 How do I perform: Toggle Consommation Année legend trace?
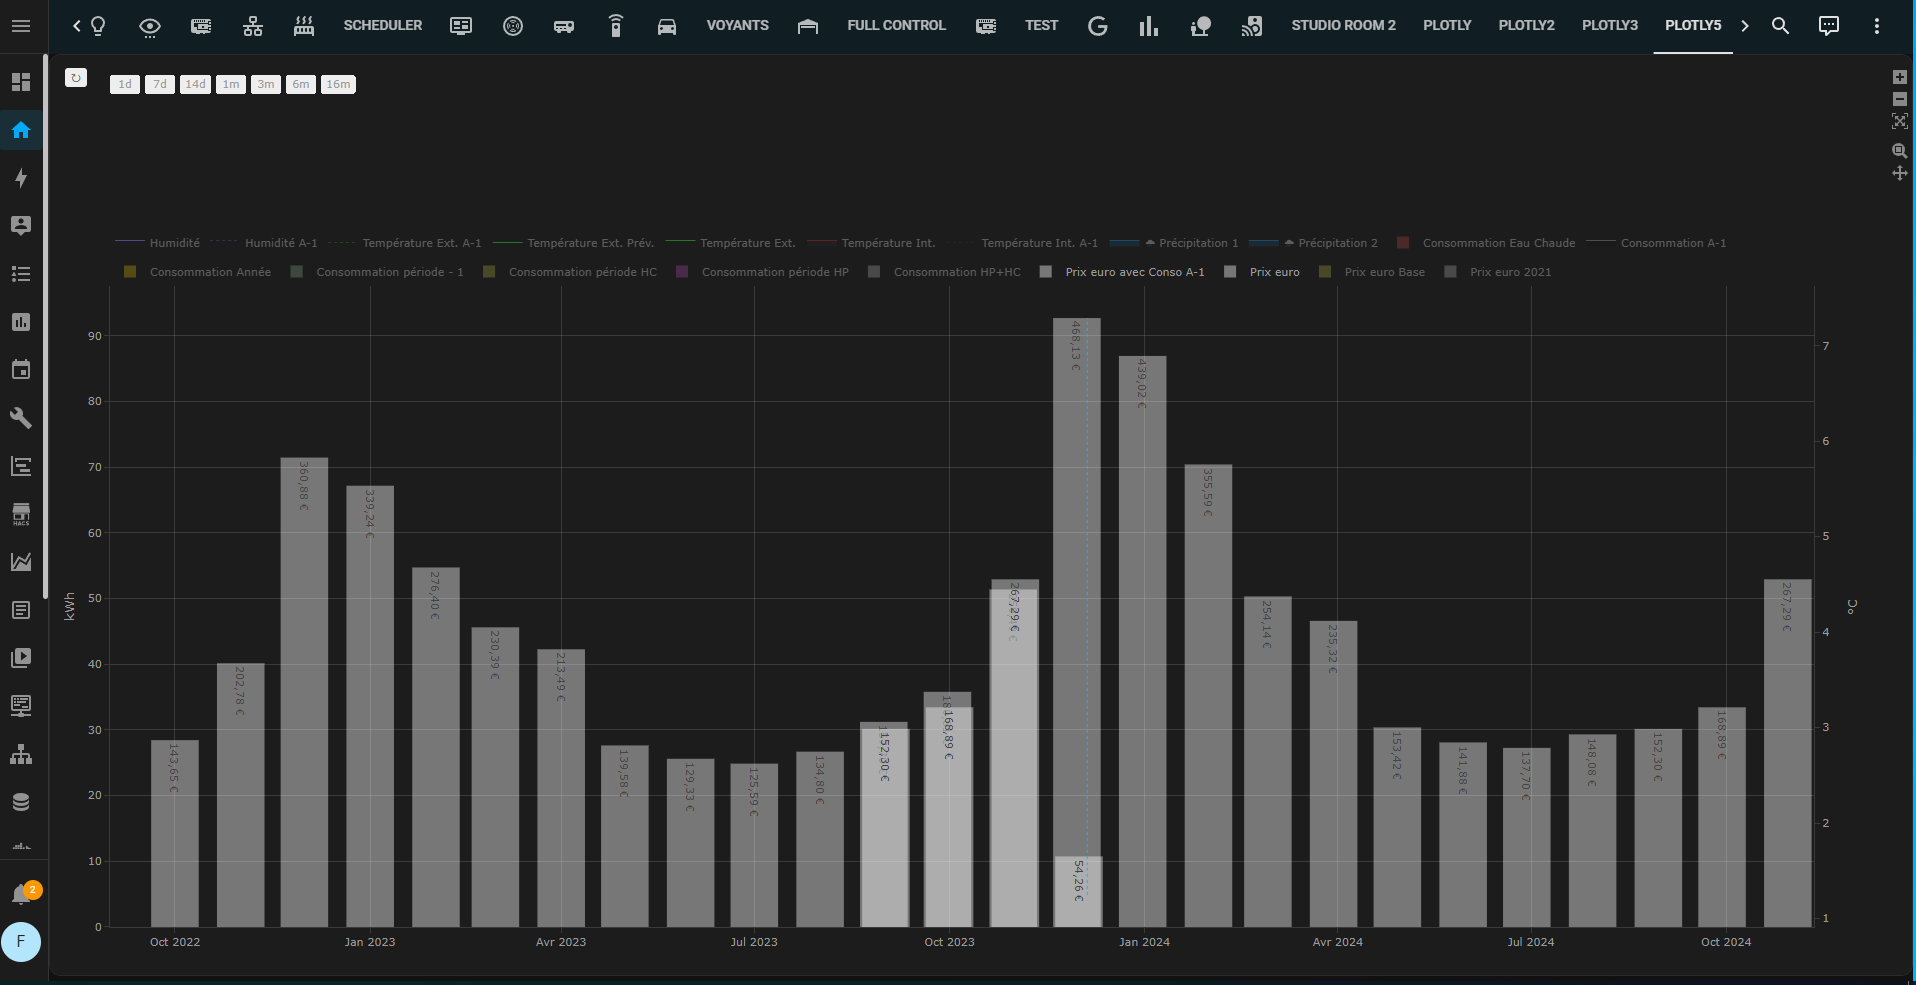[197, 272]
